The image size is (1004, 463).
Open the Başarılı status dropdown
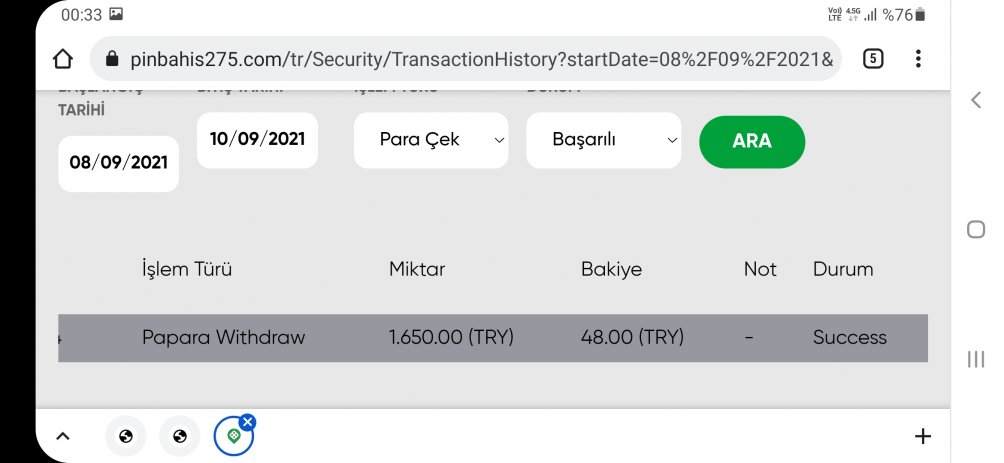[604, 140]
